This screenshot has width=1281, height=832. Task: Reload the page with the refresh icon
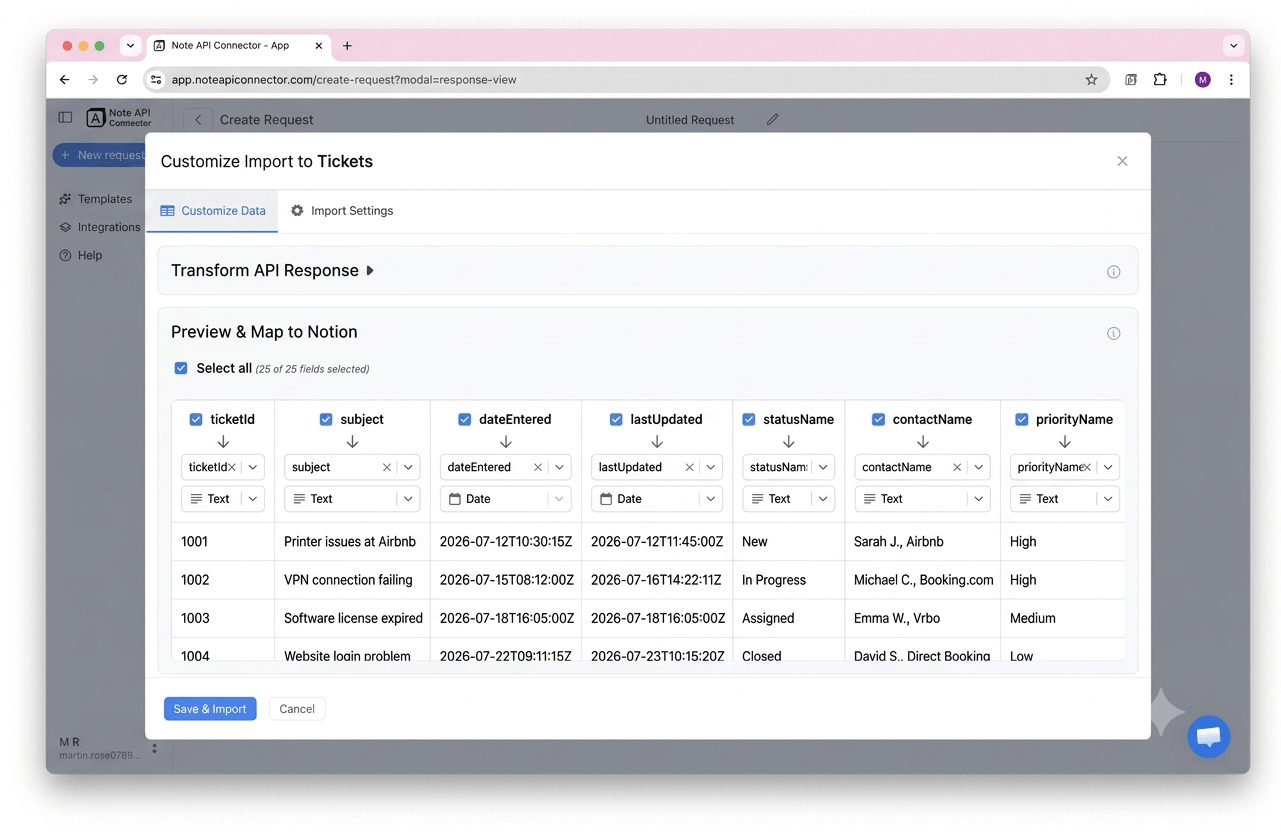click(x=122, y=80)
